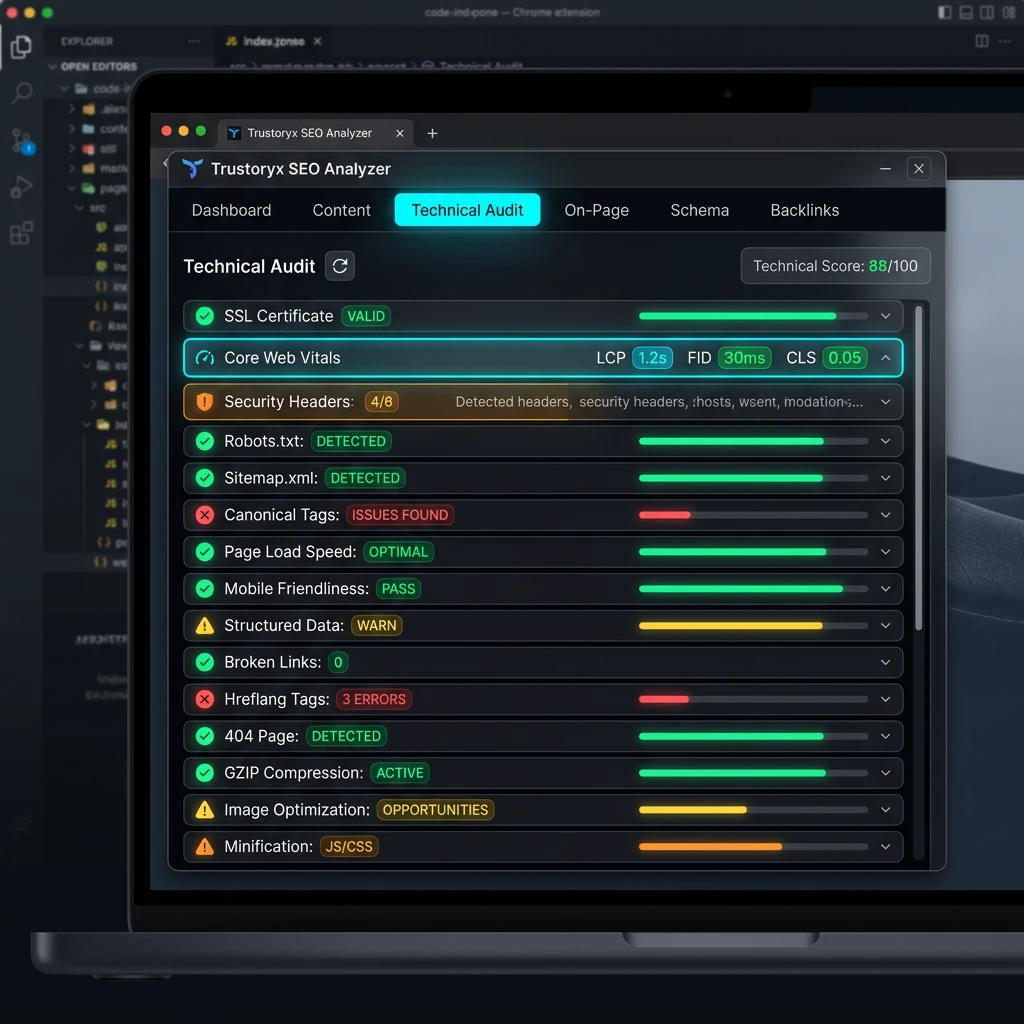Click the warning triangle beside Structured Data
Image resolution: width=1024 pixels, height=1024 pixels.
(205, 626)
